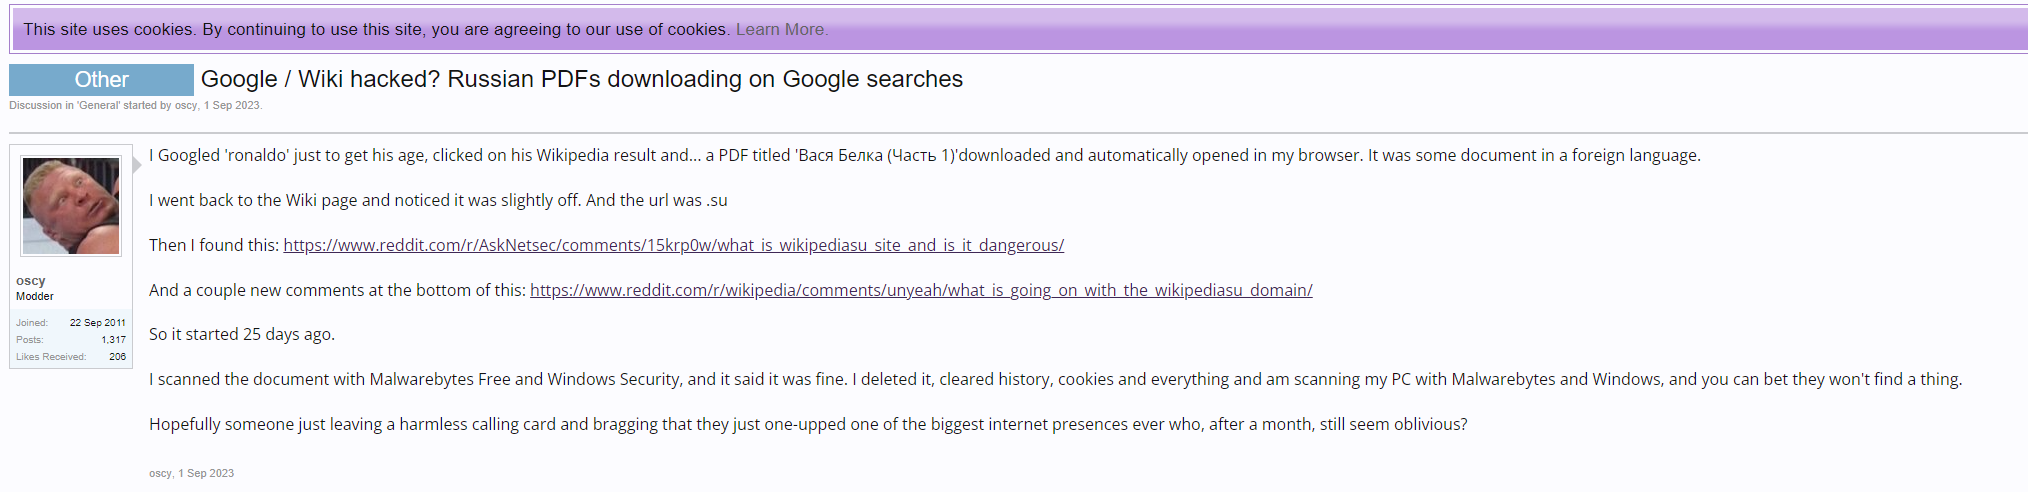Image resolution: width=2028 pixels, height=492 pixels.
Task: Follow 'Learn More' in the cookie notice
Action: (782, 29)
